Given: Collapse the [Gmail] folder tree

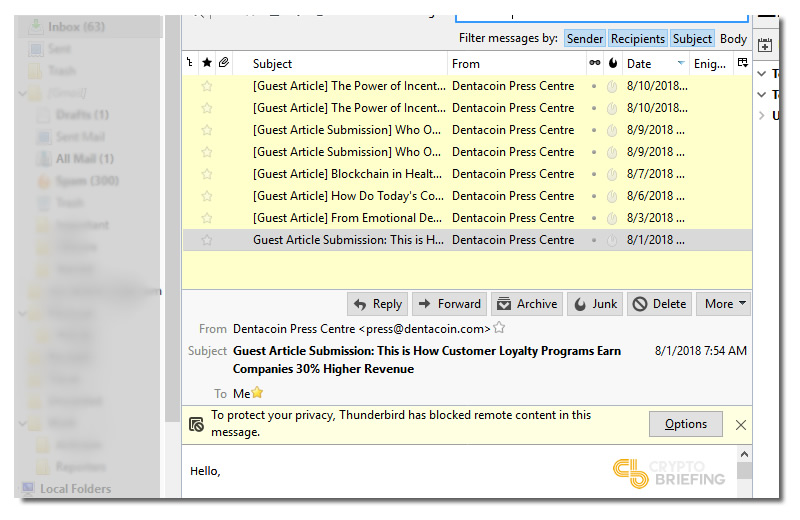Looking at the screenshot, I should coord(22,93).
